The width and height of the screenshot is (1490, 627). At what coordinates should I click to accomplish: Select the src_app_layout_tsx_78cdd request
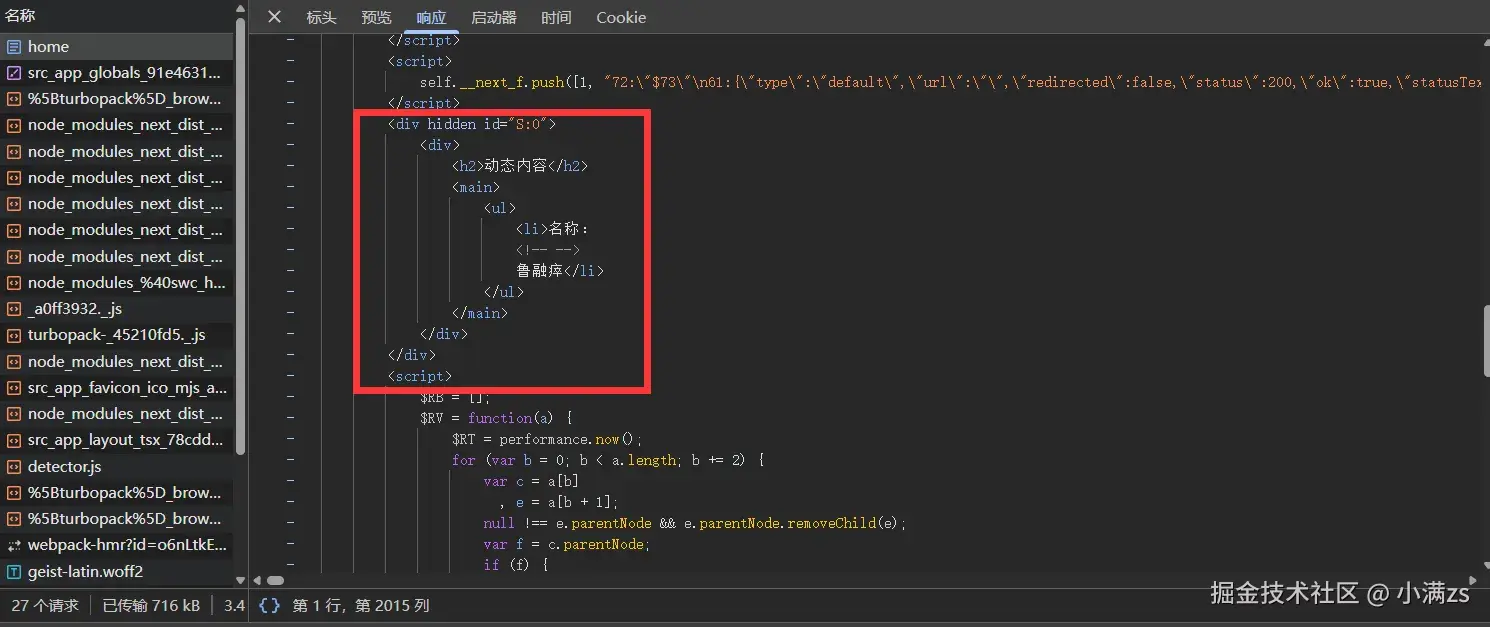(x=117, y=440)
